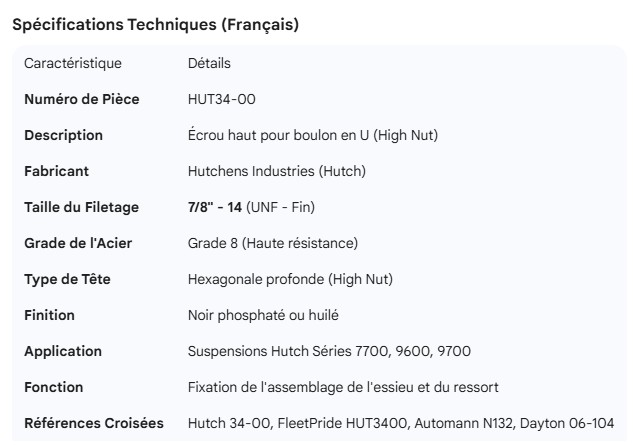
Task: Click the Spécifications Techniques (Français) heading
Action: click(155, 25)
